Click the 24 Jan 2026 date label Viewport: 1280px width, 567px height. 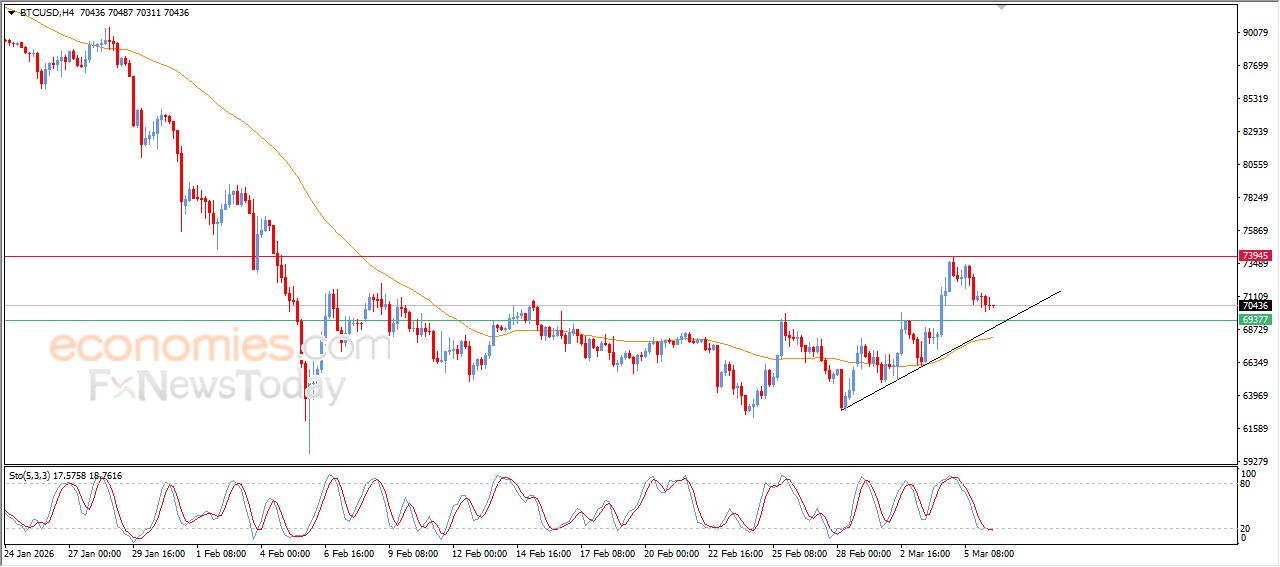[28, 552]
